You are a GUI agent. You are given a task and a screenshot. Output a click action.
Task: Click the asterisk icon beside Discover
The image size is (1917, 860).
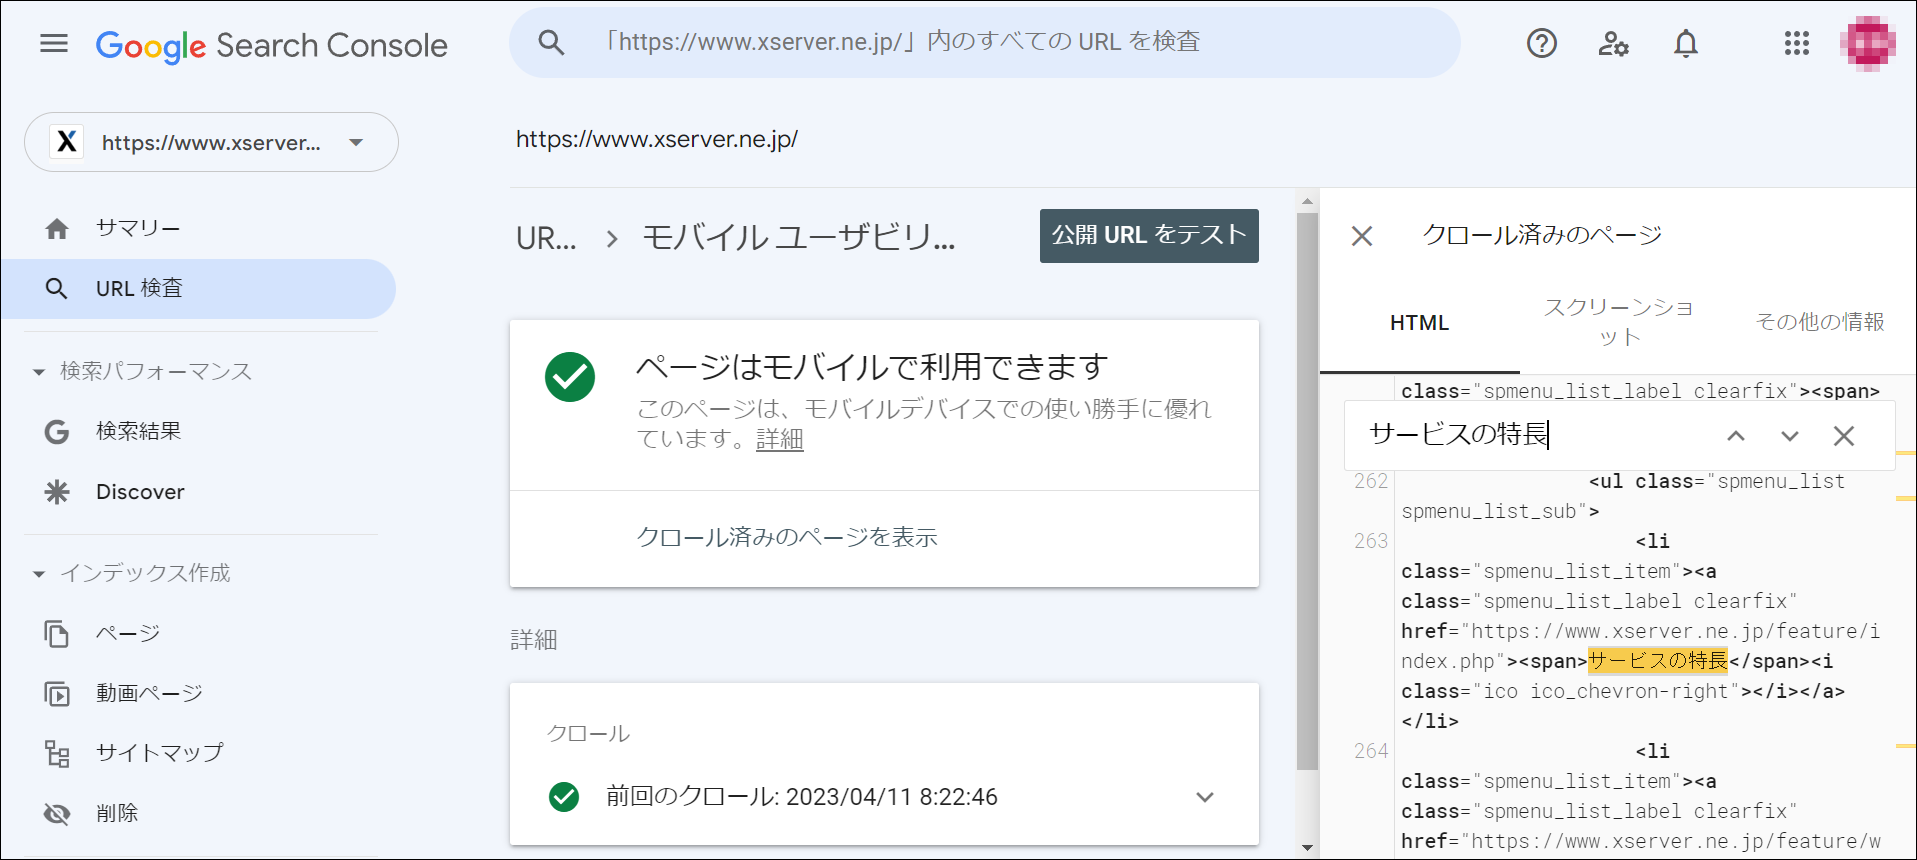tap(57, 492)
